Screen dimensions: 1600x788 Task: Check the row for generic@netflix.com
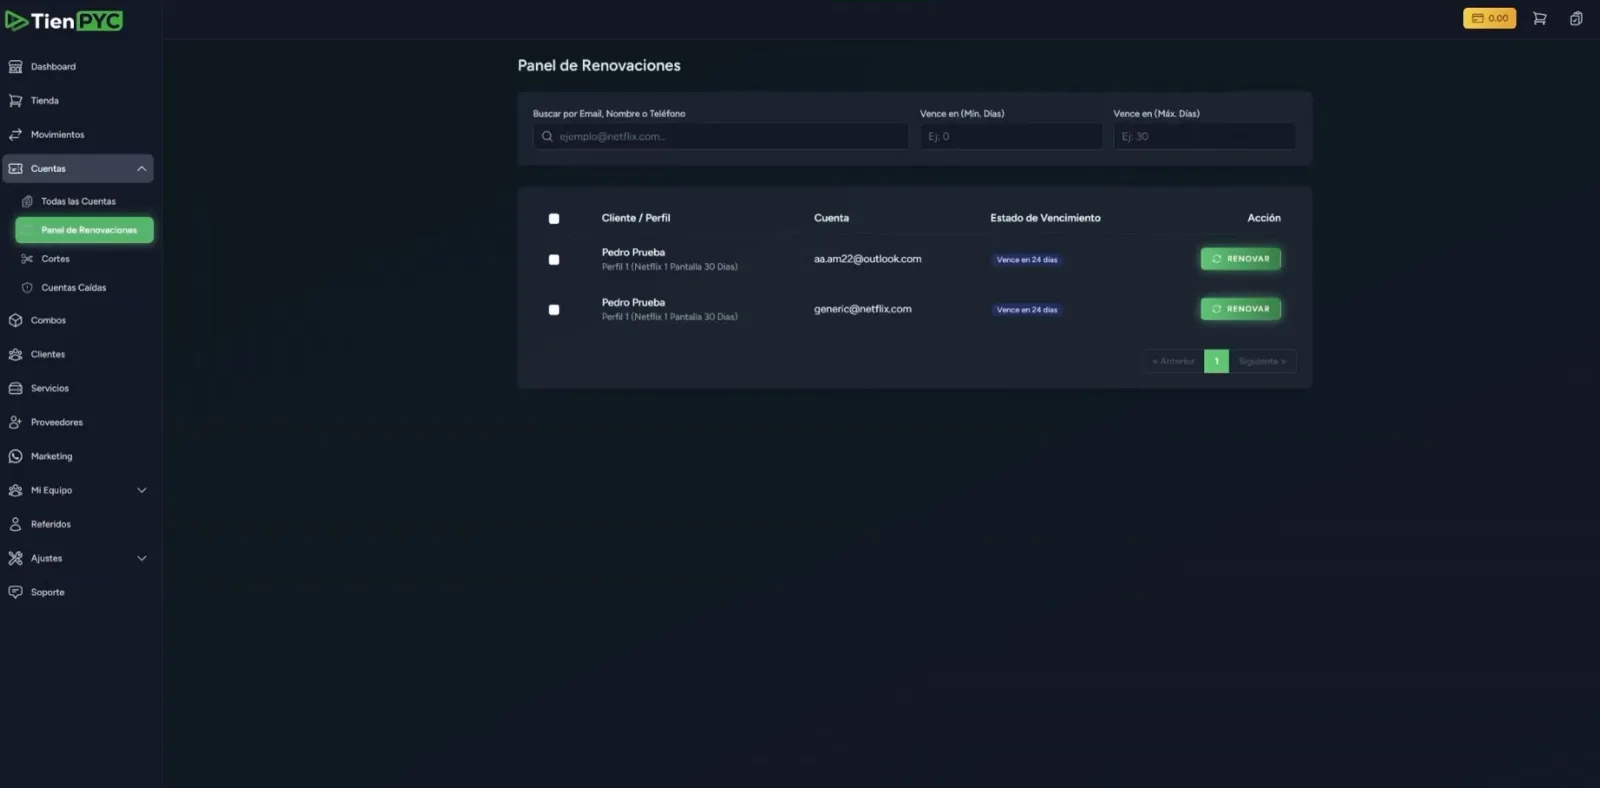554,310
